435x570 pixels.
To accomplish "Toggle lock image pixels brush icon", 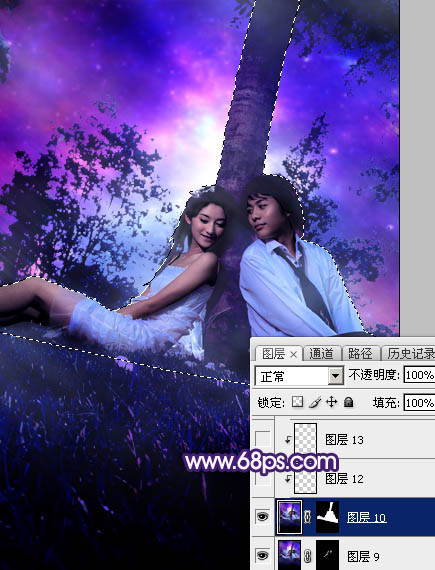I will (315, 402).
